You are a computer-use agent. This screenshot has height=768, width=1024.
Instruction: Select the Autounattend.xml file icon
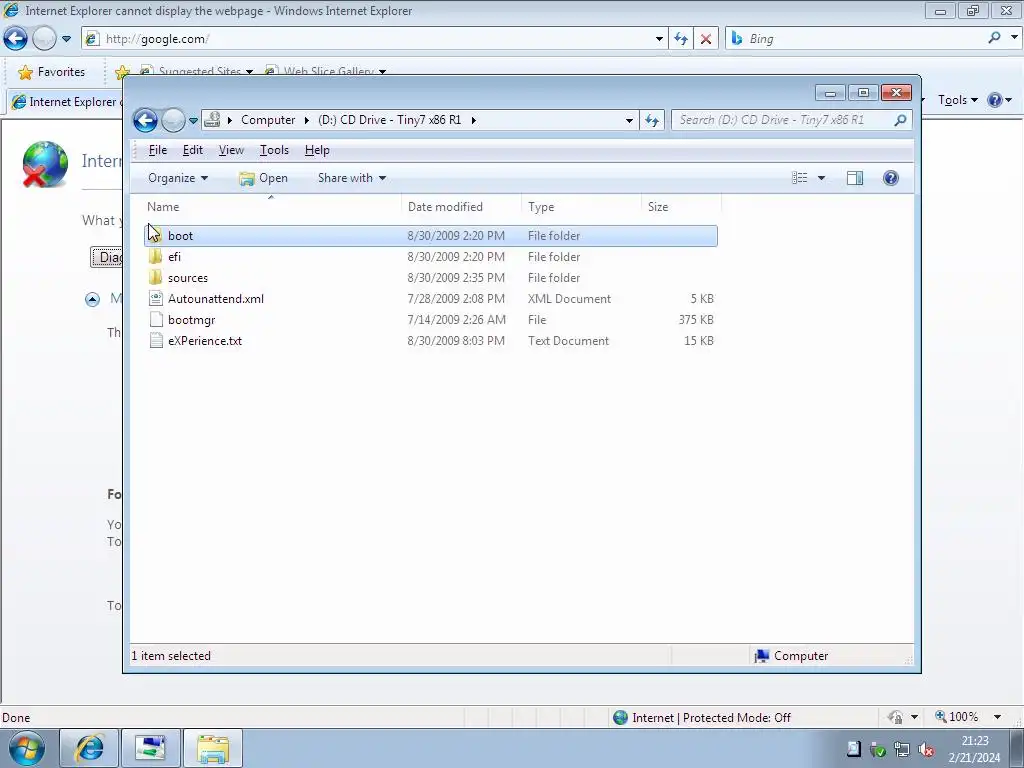click(x=155, y=298)
